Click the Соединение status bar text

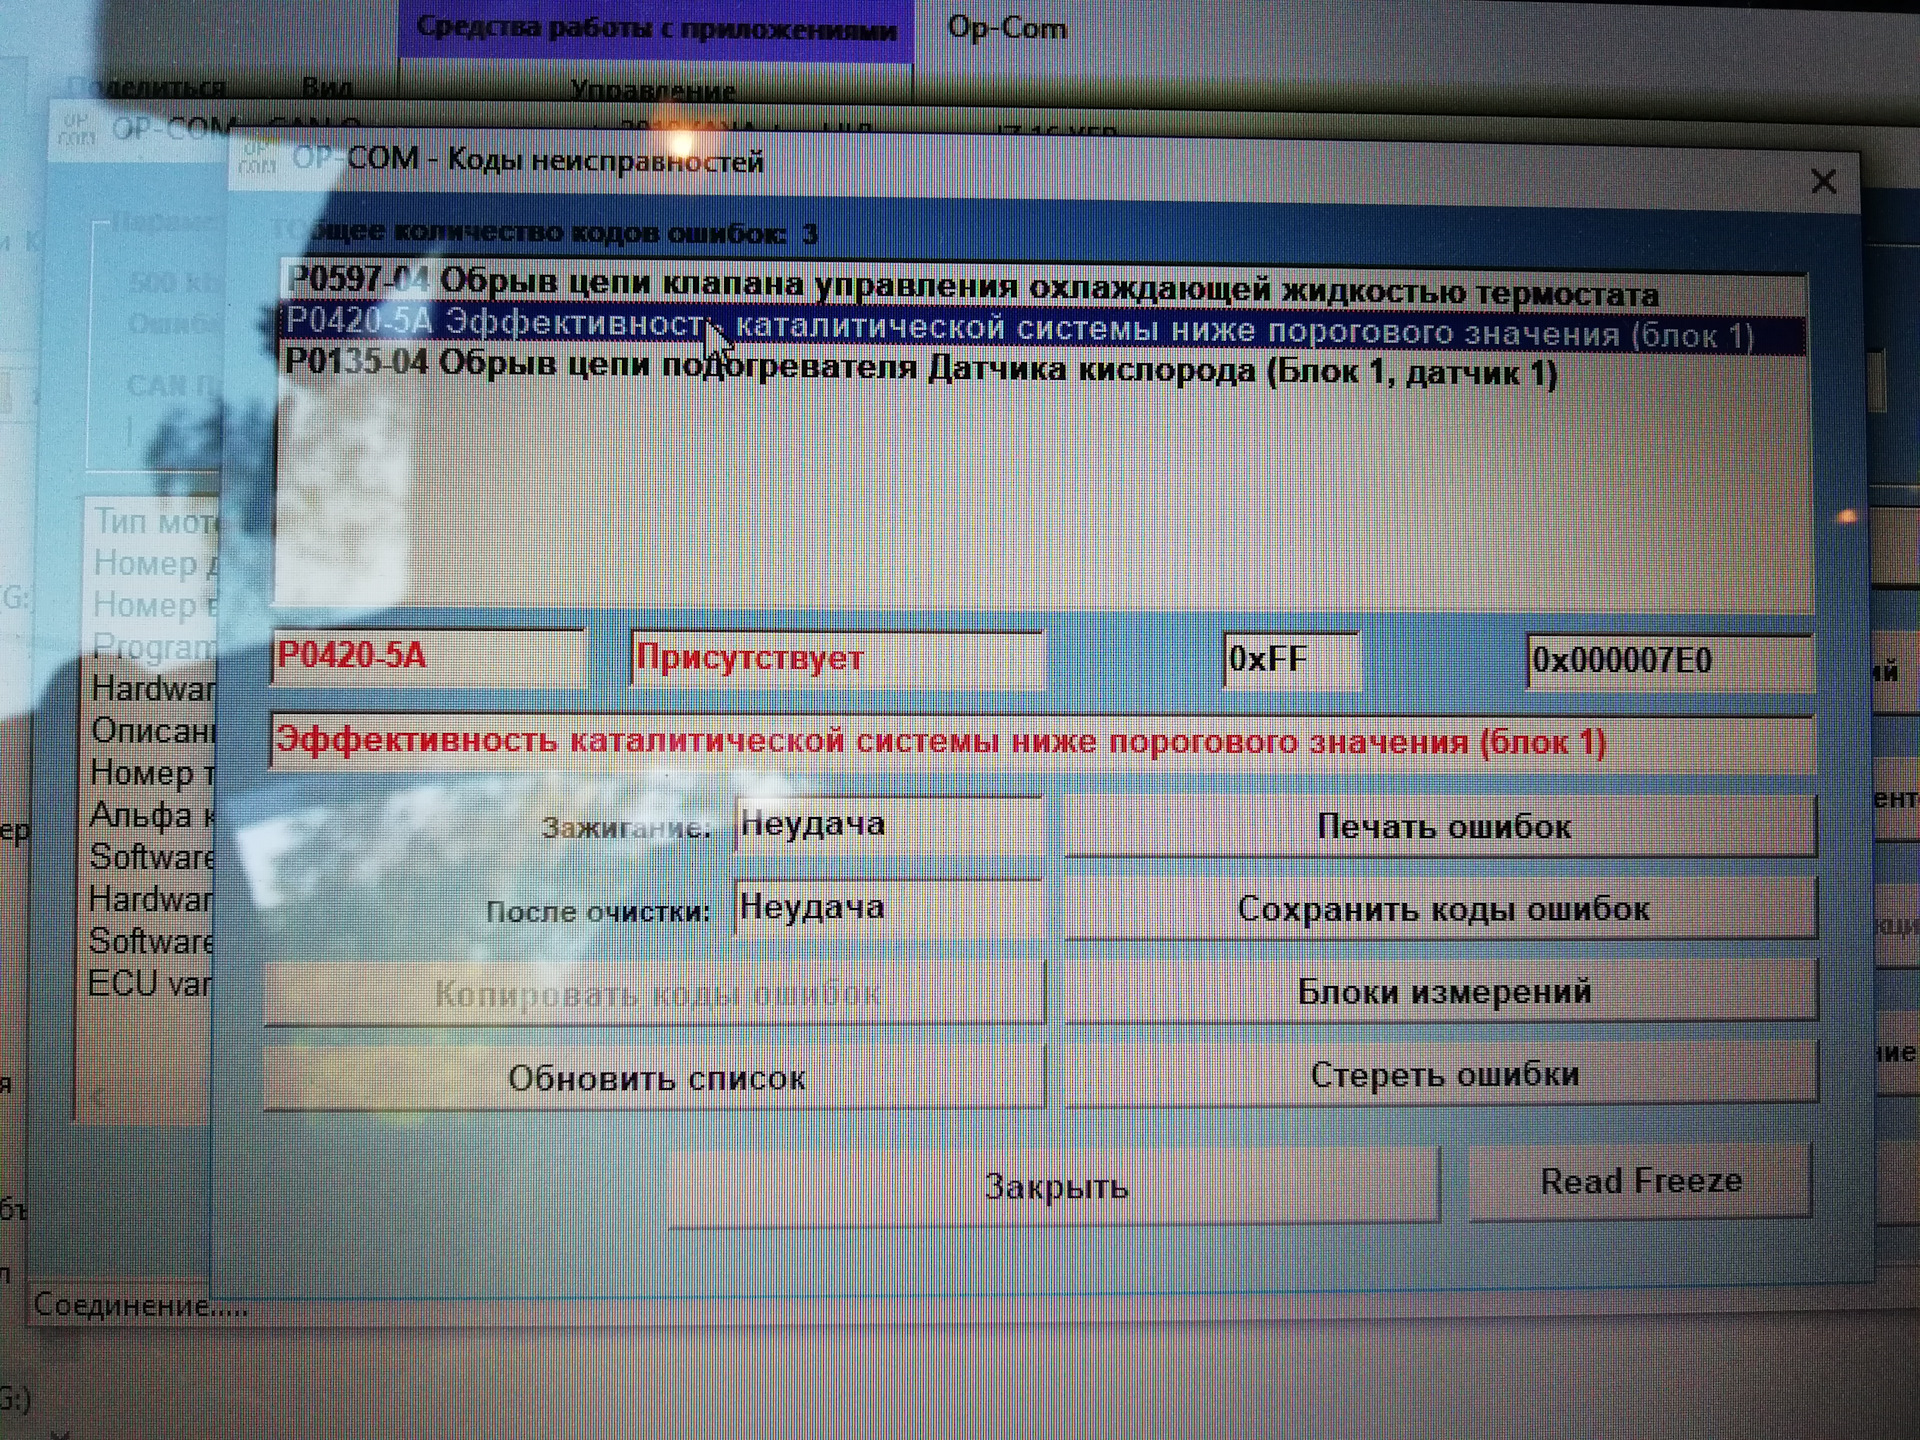[x=141, y=1304]
